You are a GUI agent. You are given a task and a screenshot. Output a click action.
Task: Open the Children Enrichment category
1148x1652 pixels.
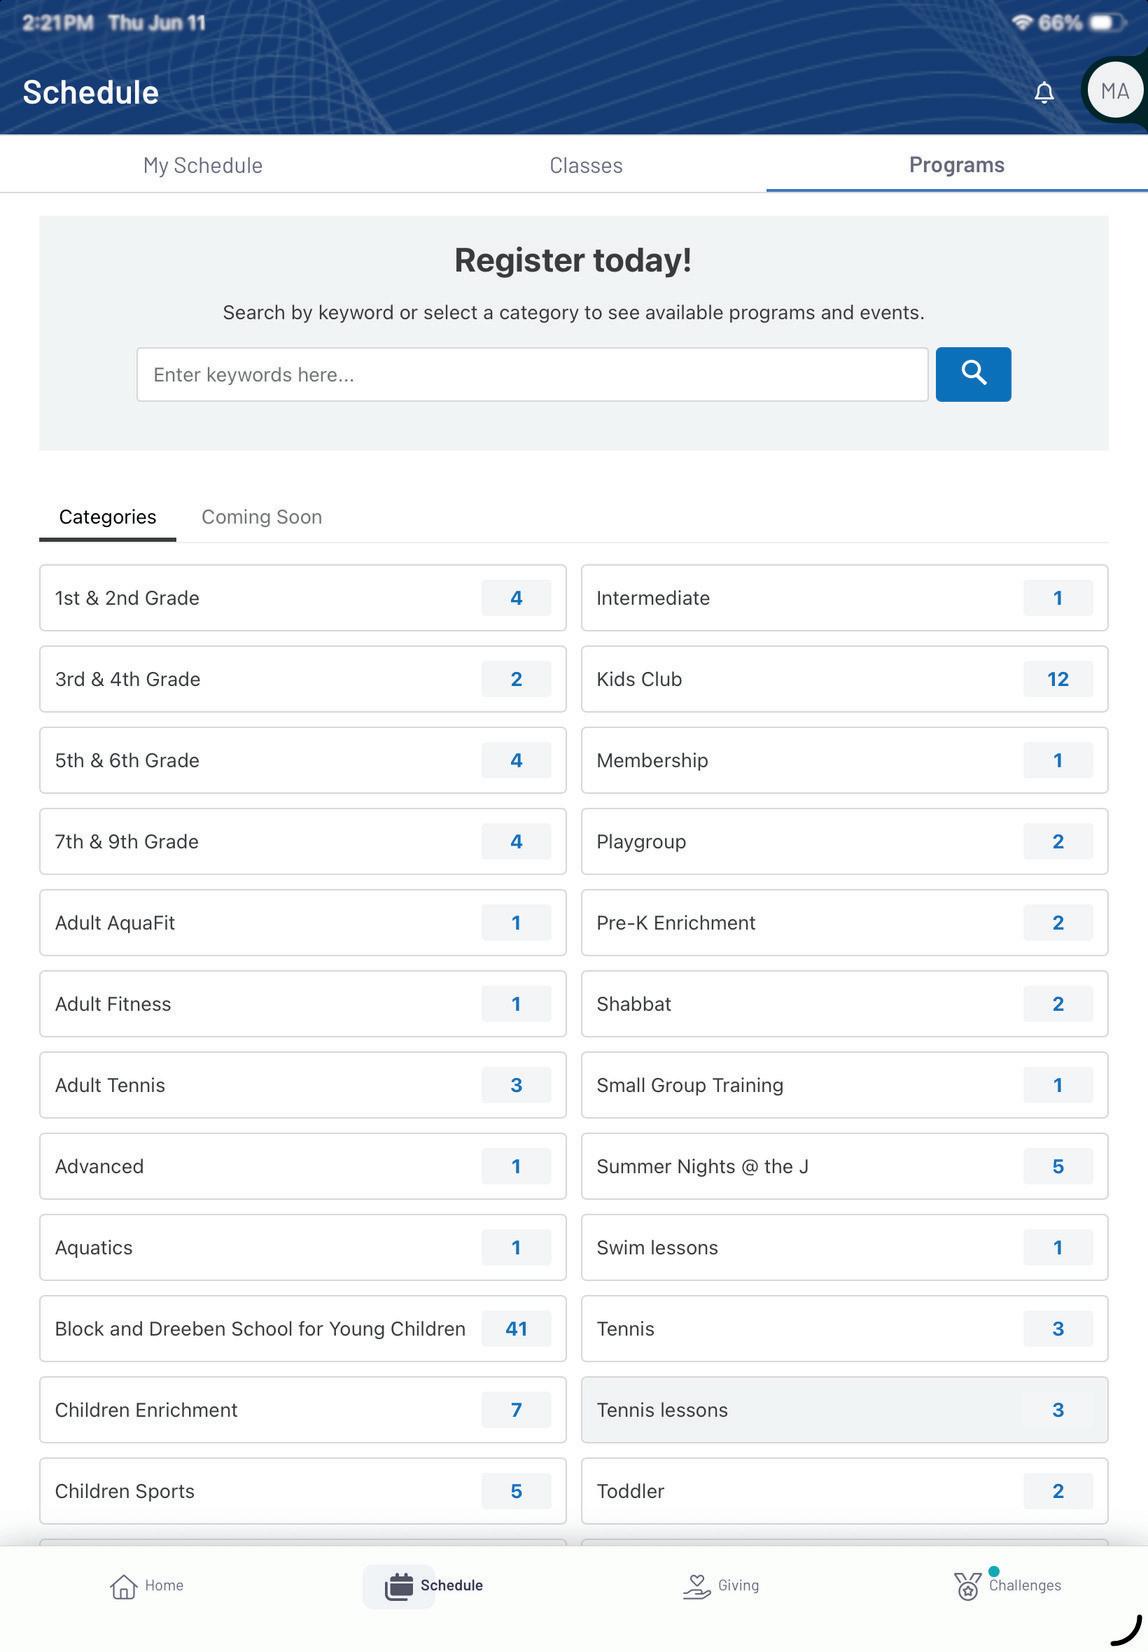(x=302, y=1410)
